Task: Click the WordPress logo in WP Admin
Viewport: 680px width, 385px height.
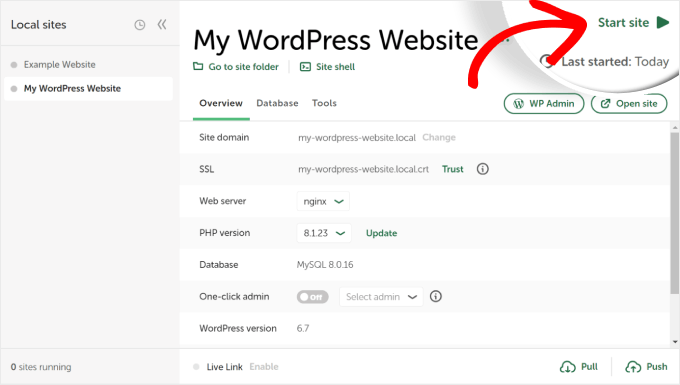Action: point(518,104)
